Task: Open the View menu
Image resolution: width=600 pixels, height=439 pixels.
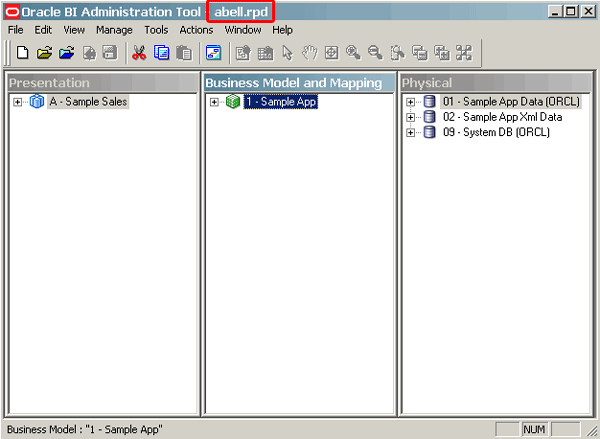Action: [x=74, y=30]
